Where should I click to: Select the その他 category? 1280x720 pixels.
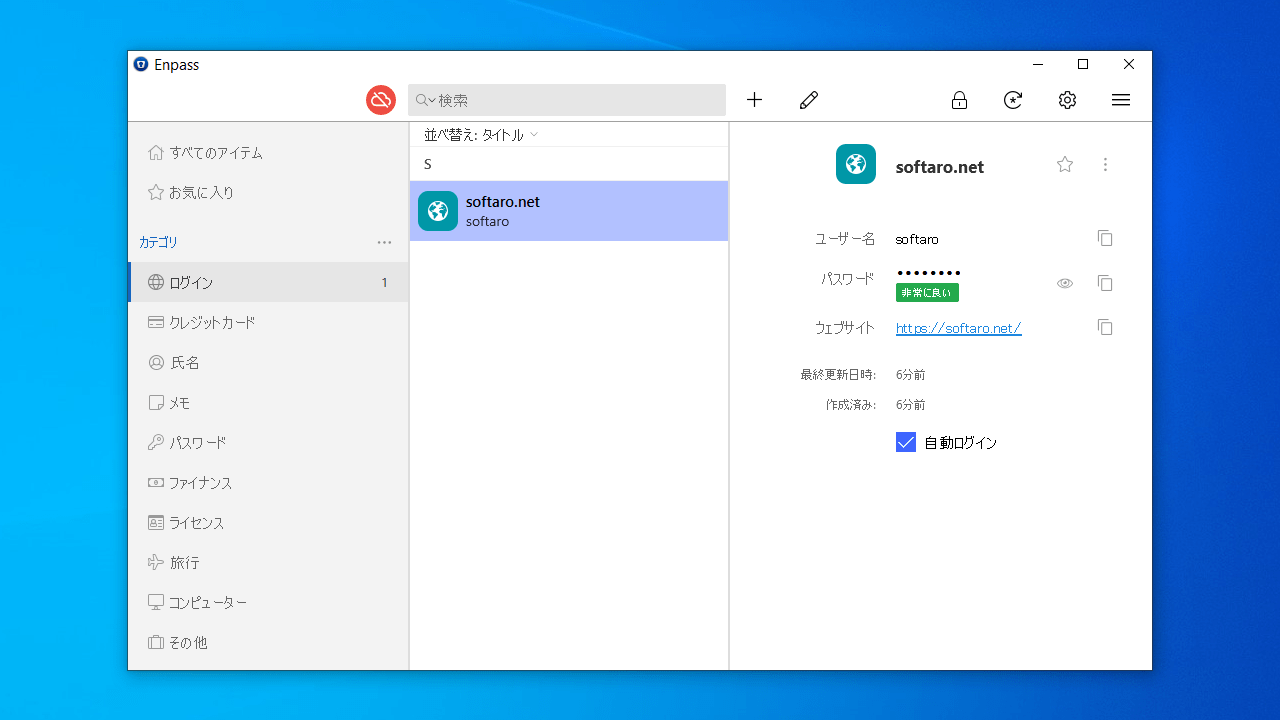point(268,642)
